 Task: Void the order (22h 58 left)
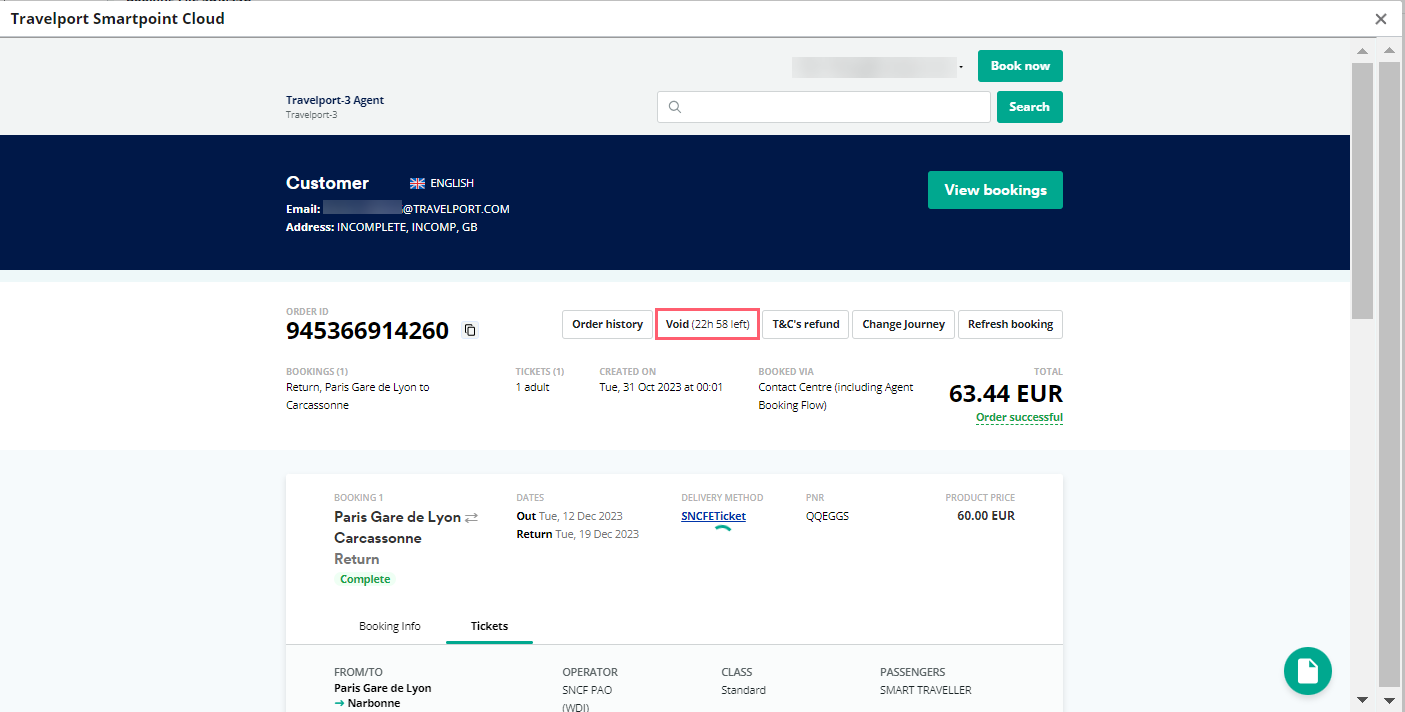tap(707, 324)
